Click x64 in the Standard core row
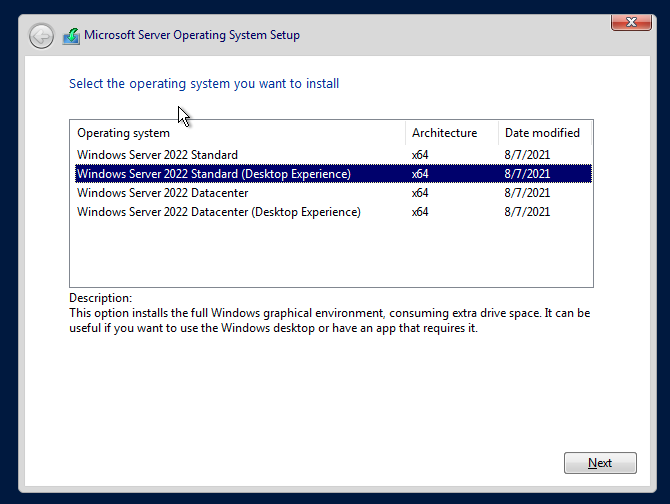670x504 pixels. [420, 155]
